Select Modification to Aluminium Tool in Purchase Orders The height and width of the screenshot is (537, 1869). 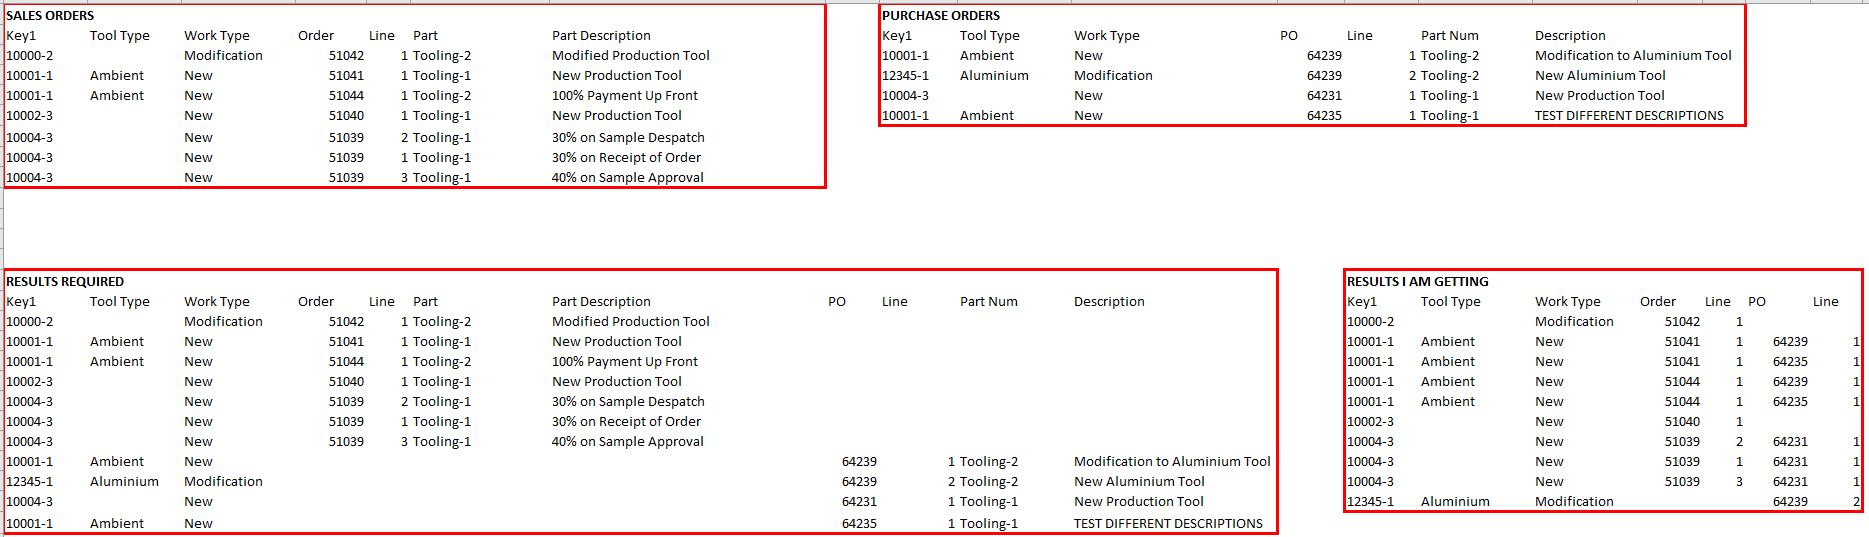coord(1633,56)
